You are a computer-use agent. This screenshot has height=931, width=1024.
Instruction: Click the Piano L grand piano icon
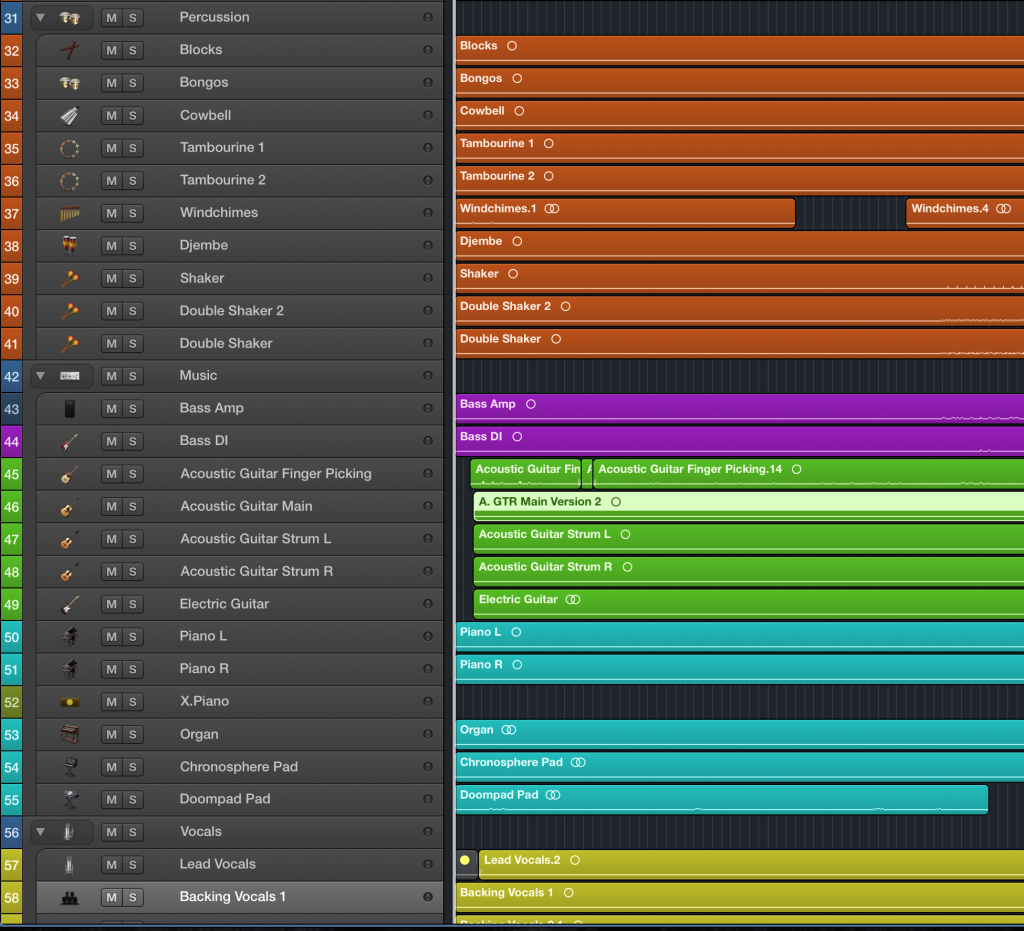[70, 637]
